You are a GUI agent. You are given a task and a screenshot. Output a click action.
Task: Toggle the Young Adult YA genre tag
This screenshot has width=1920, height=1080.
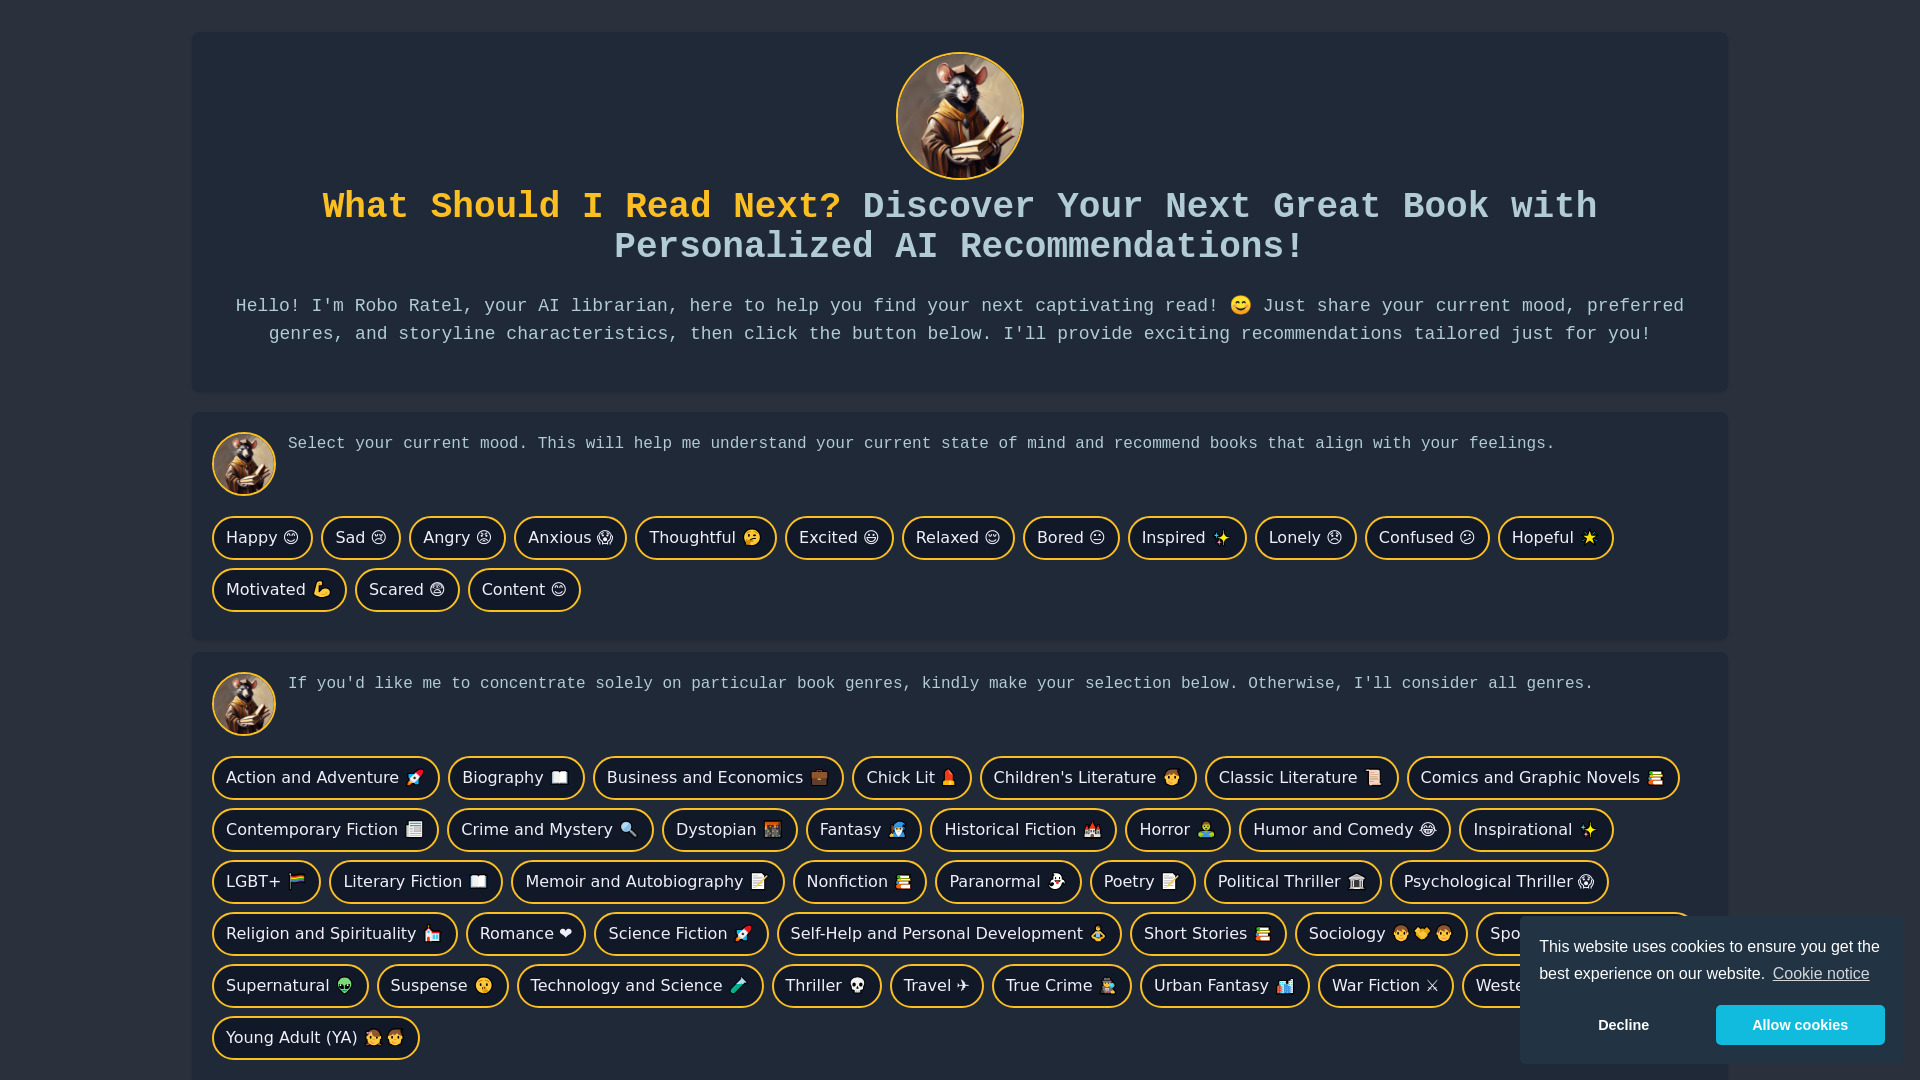tap(315, 1038)
